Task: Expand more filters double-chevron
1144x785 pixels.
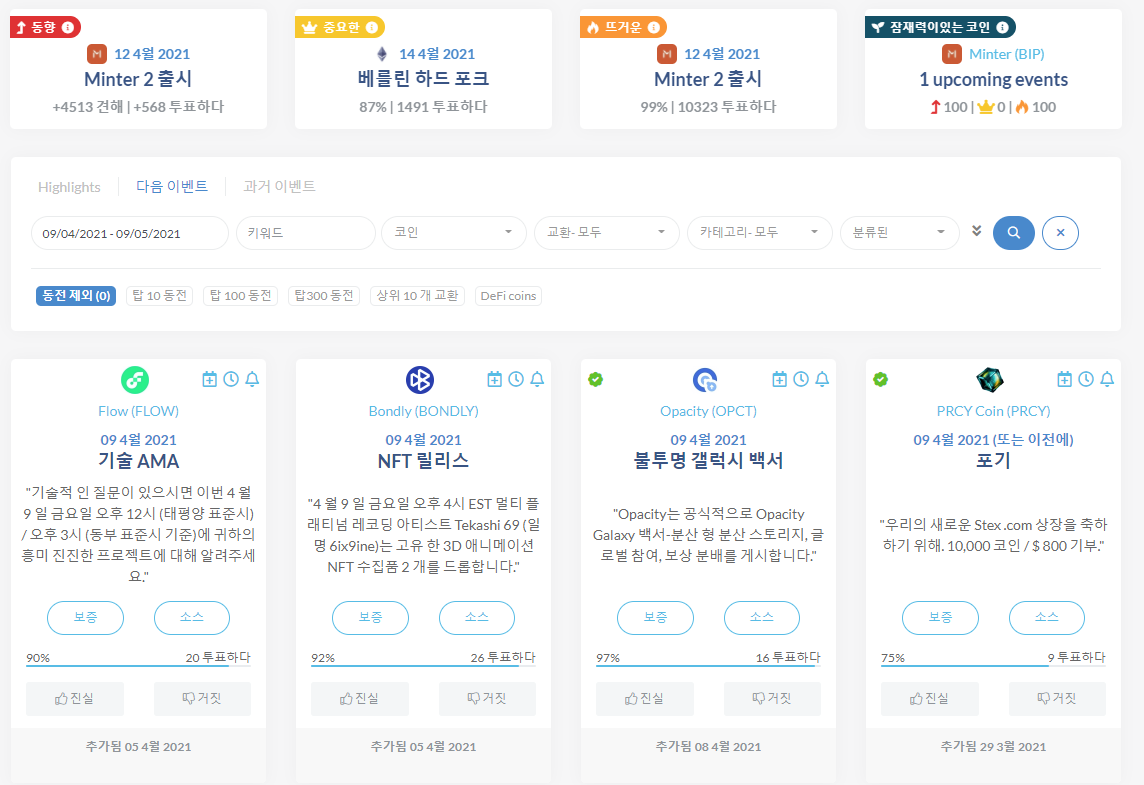Action: (976, 231)
